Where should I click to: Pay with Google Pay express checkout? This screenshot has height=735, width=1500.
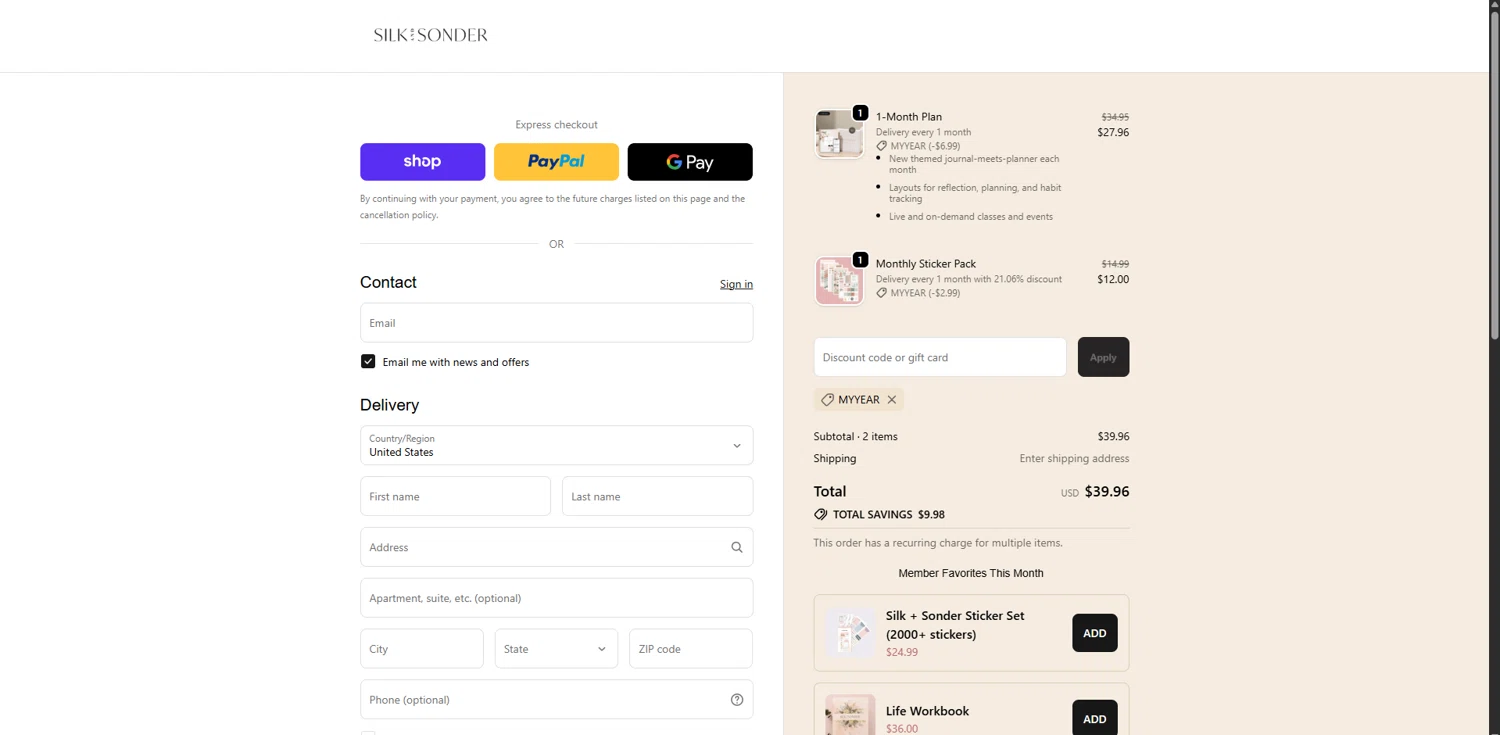pyautogui.click(x=690, y=162)
